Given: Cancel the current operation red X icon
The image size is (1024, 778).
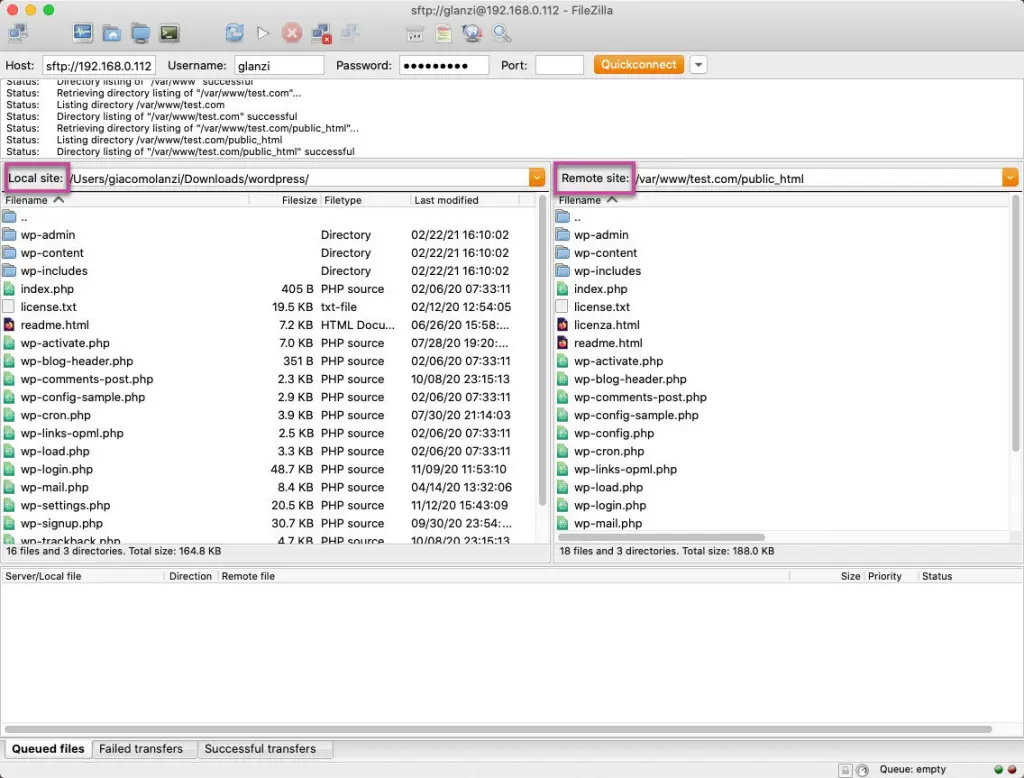Looking at the screenshot, I should pyautogui.click(x=292, y=33).
